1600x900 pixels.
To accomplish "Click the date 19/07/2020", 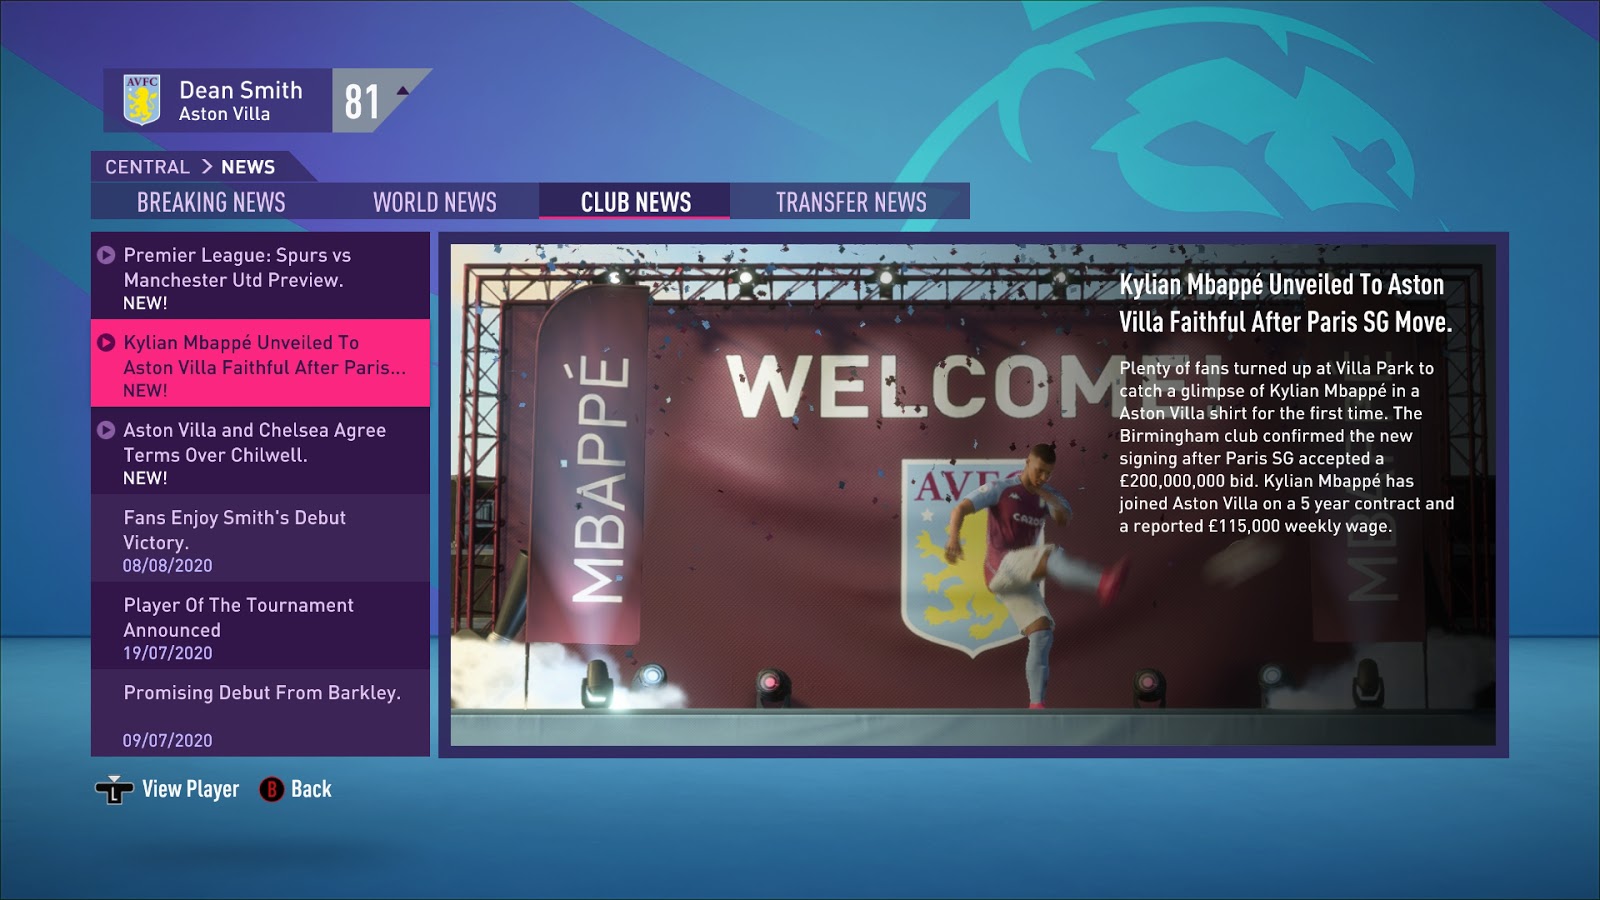I will tap(168, 653).
